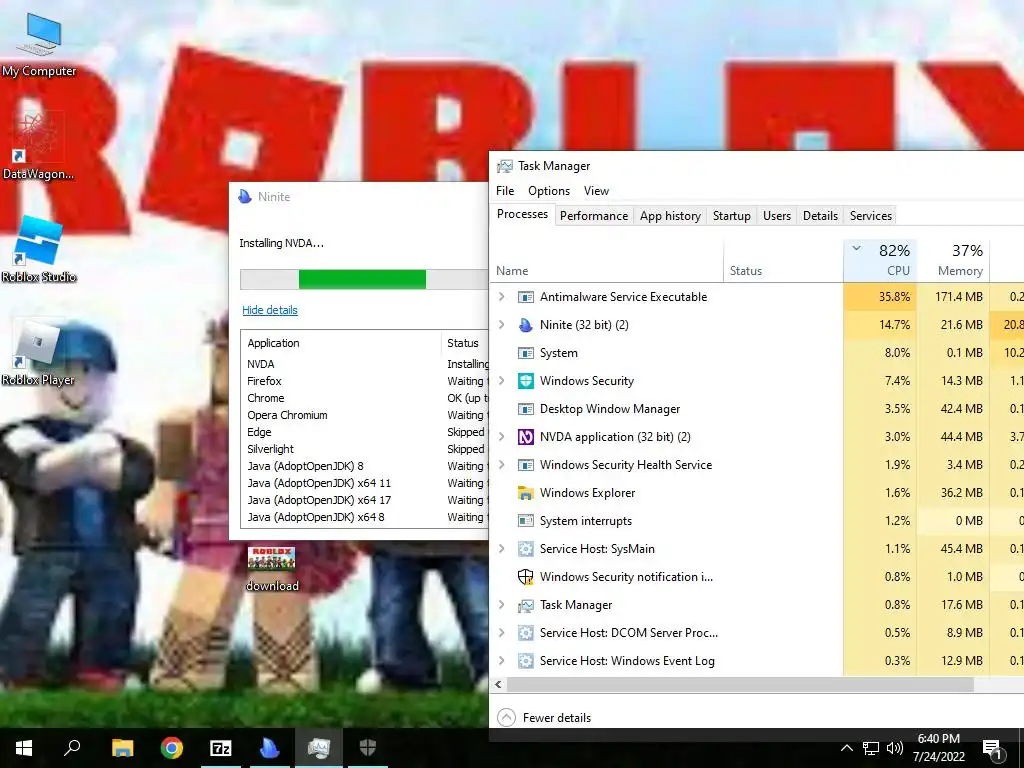Click Antimalware Service Executable process icon
The image size is (1024, 768).
pos(526,297)
